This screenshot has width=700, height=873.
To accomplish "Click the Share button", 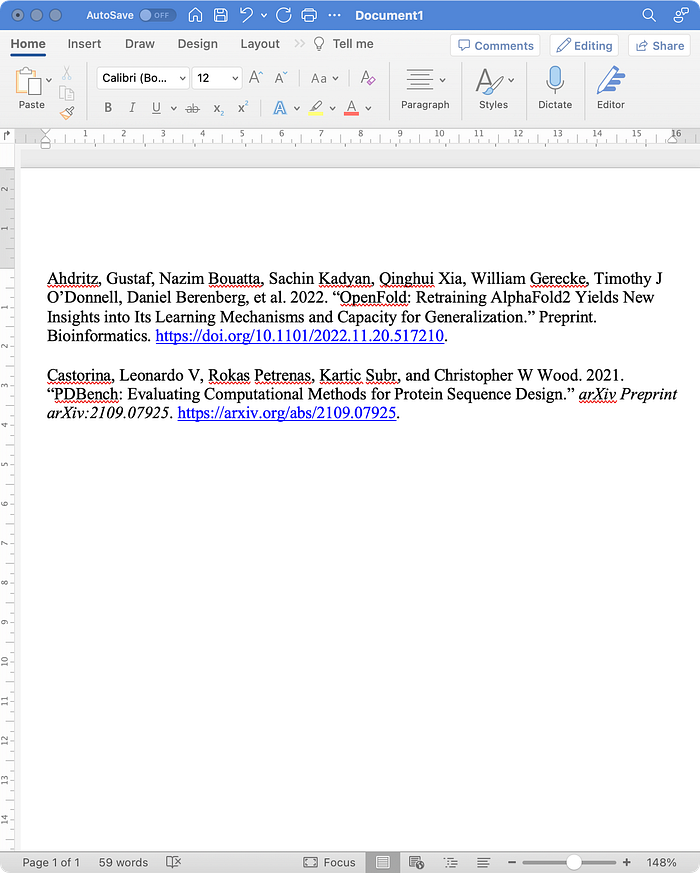I will pos(659,46).
